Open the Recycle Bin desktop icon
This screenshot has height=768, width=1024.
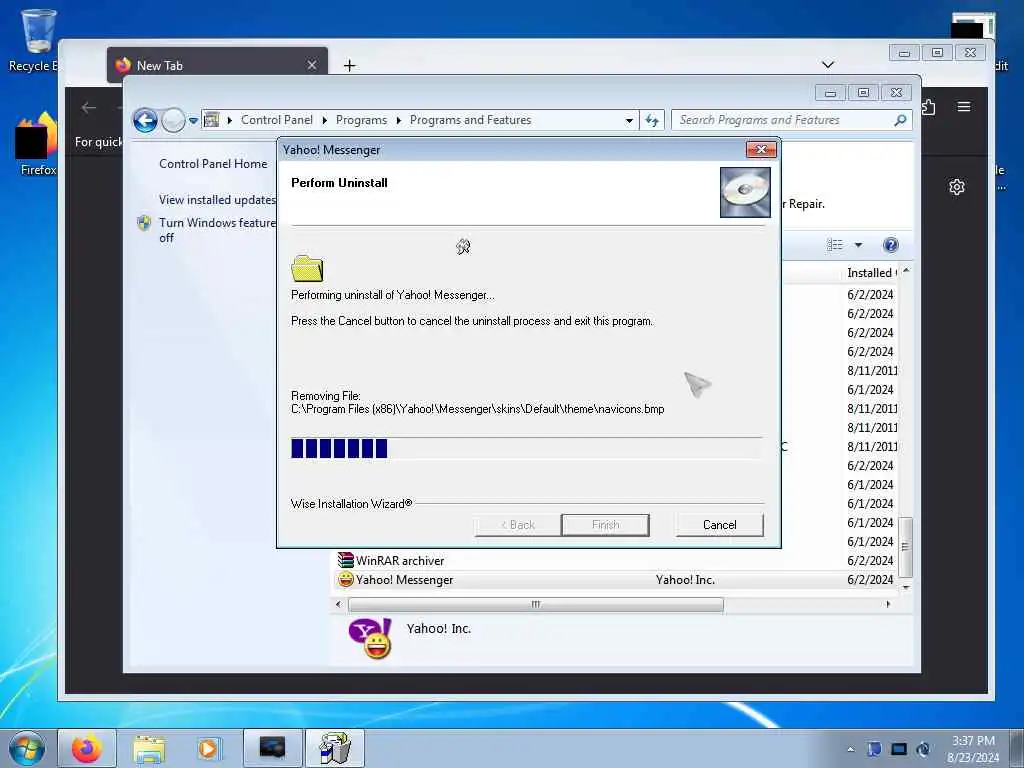(37, 40)
